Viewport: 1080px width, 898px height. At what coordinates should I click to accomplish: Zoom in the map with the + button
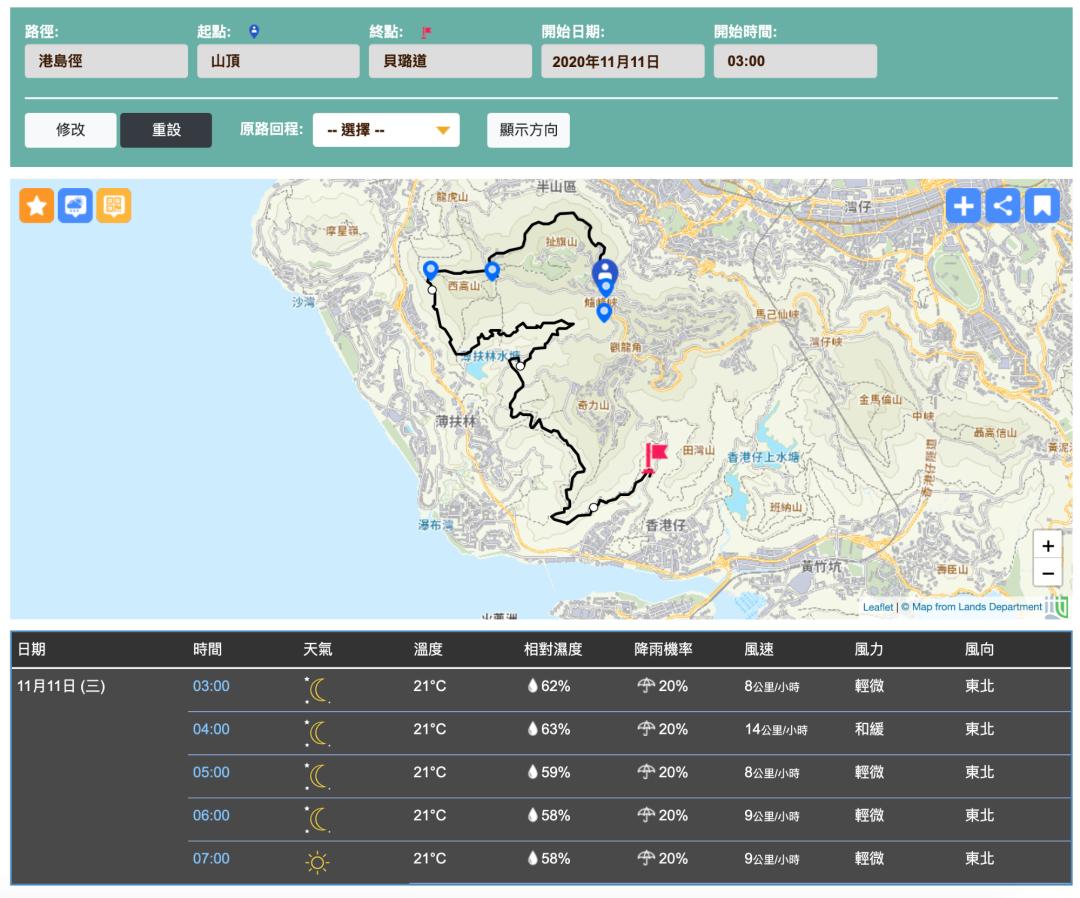(x=1047, y=546)
